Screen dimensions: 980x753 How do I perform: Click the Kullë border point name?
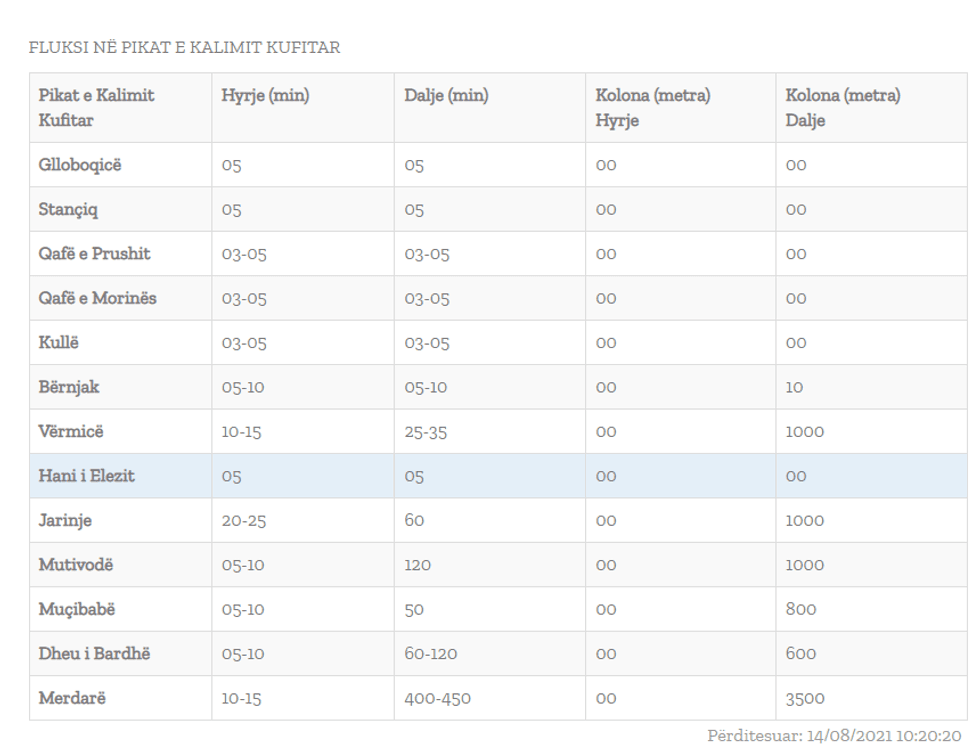(58, 342)
